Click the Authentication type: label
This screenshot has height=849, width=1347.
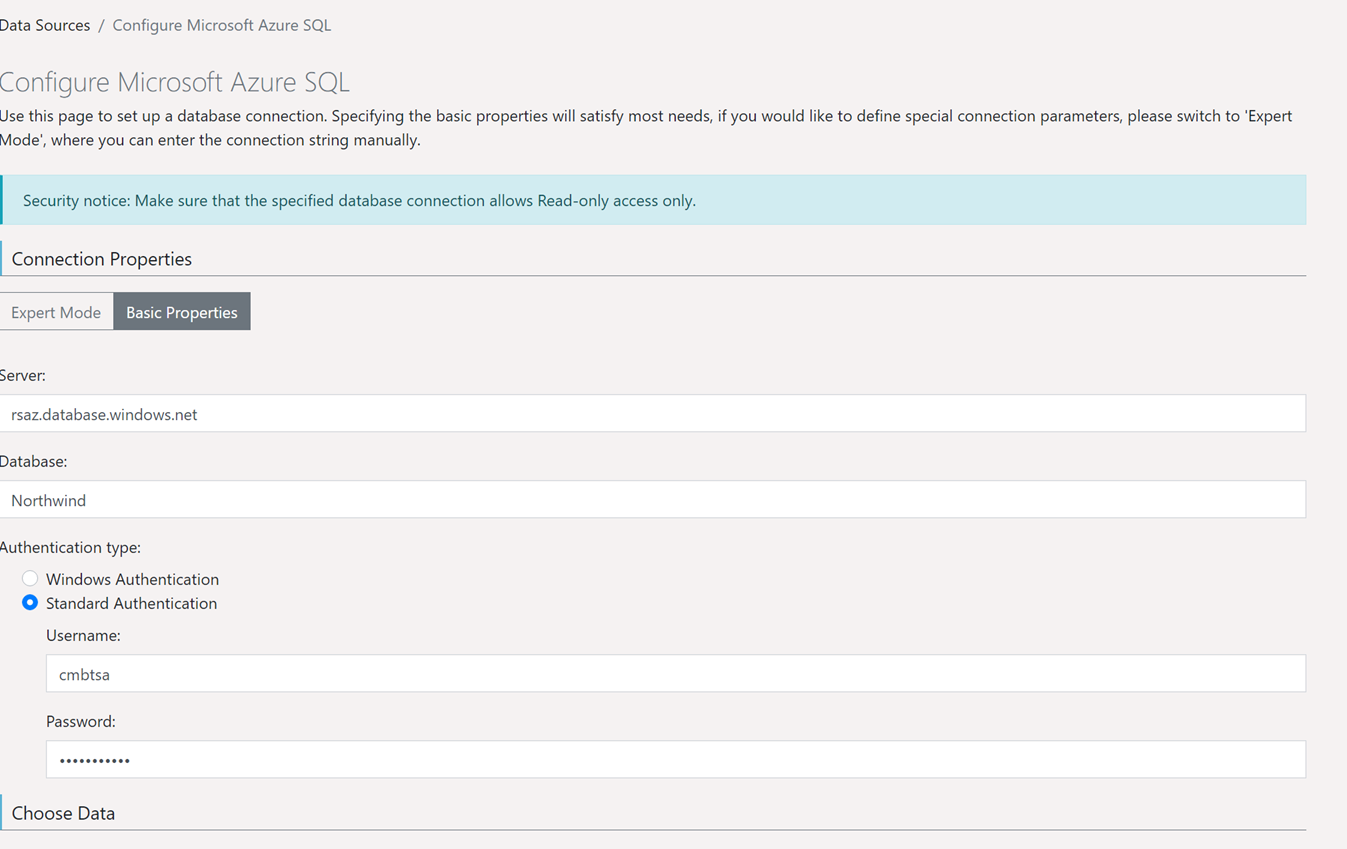tap(71, 547)
